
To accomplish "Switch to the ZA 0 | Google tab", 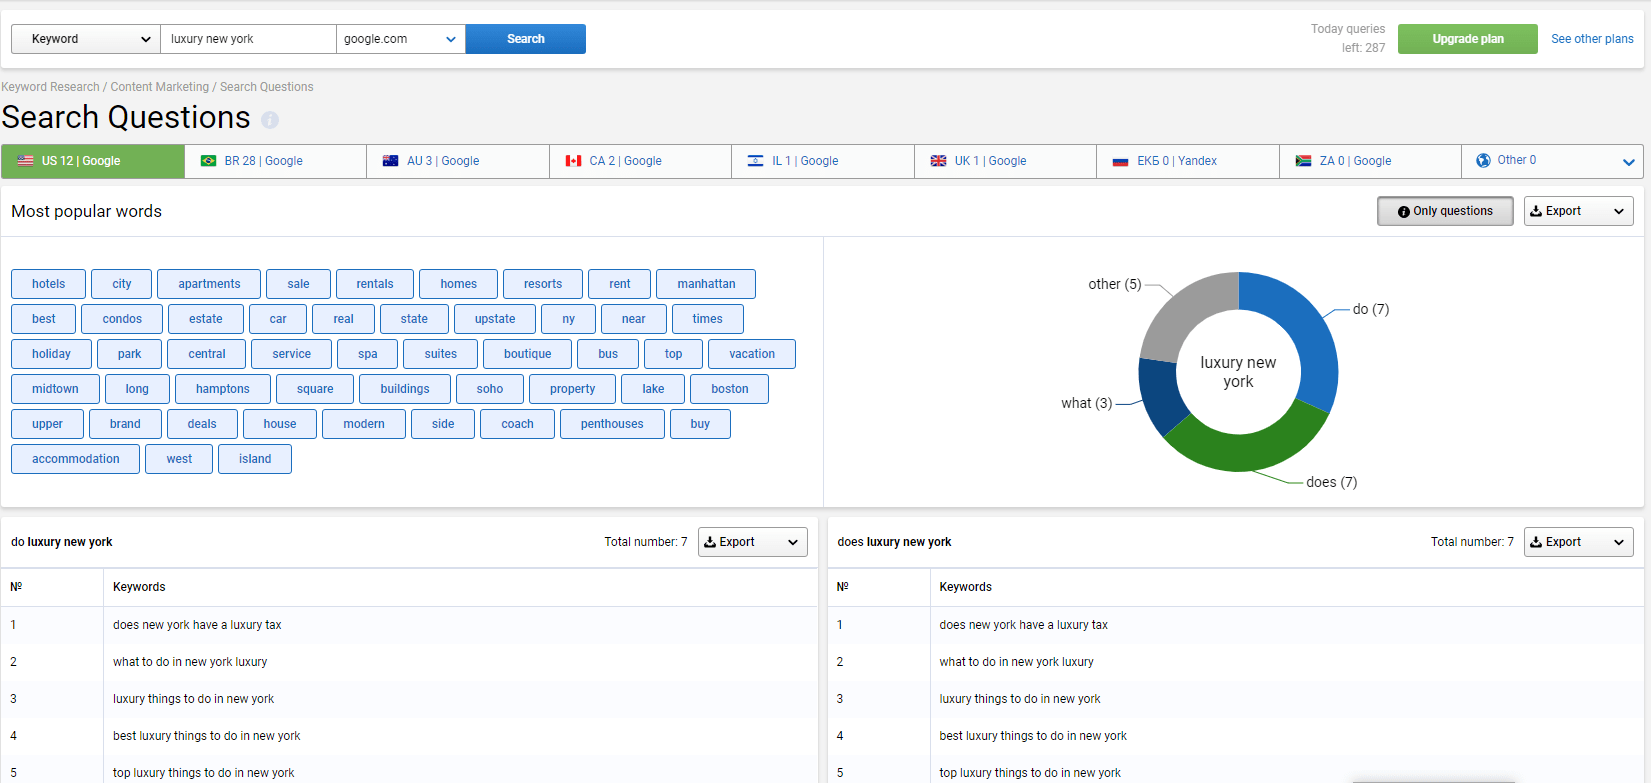I will click(x=1370, y=161).
